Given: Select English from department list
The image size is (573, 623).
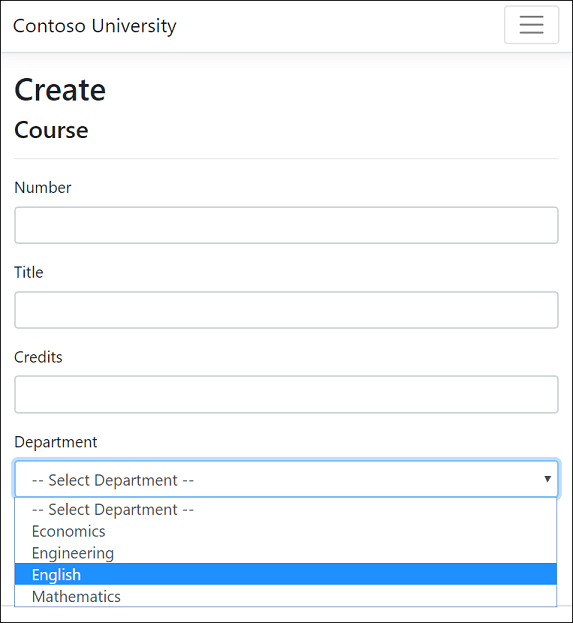Looking at the screenshot, I should point(285,574).
